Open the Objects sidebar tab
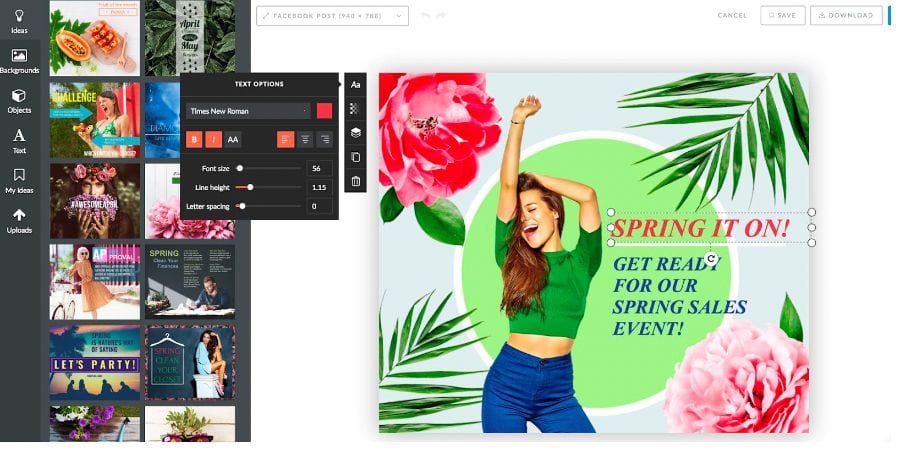Viewport: 911px width, 461px height. click(x=19, y=101)
